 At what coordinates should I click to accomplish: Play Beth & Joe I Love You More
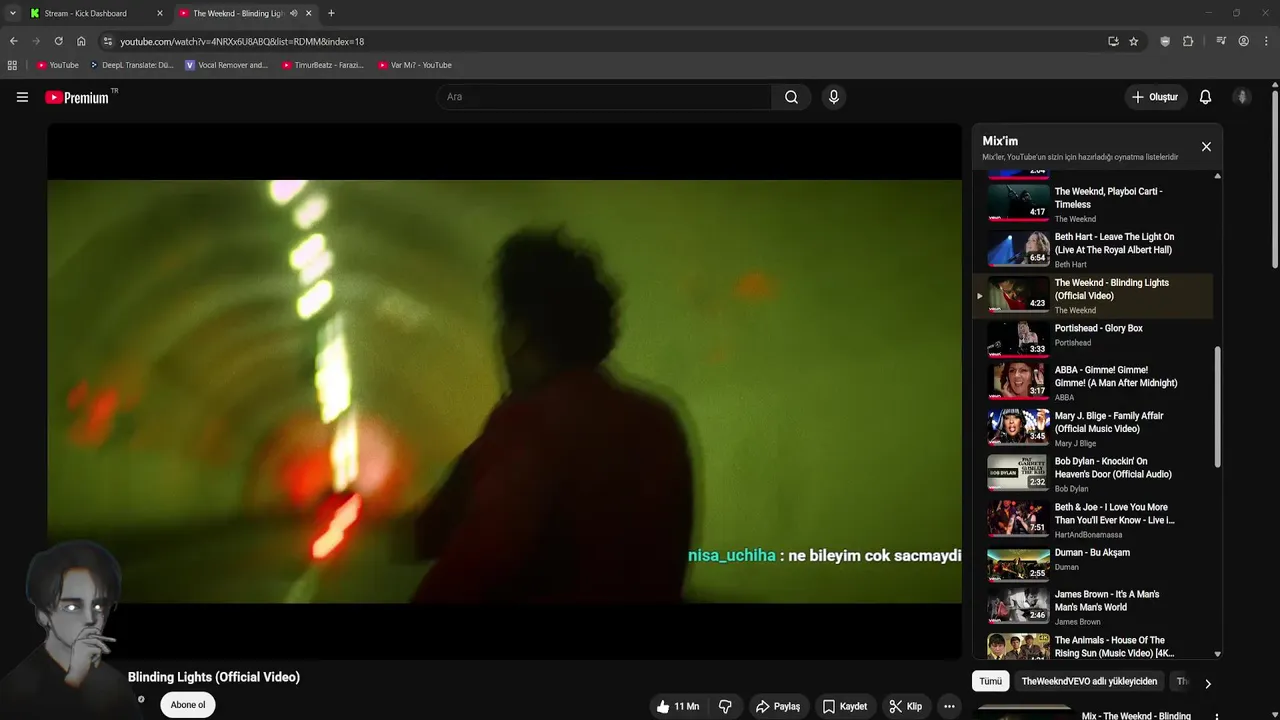tap(1094, 519)
